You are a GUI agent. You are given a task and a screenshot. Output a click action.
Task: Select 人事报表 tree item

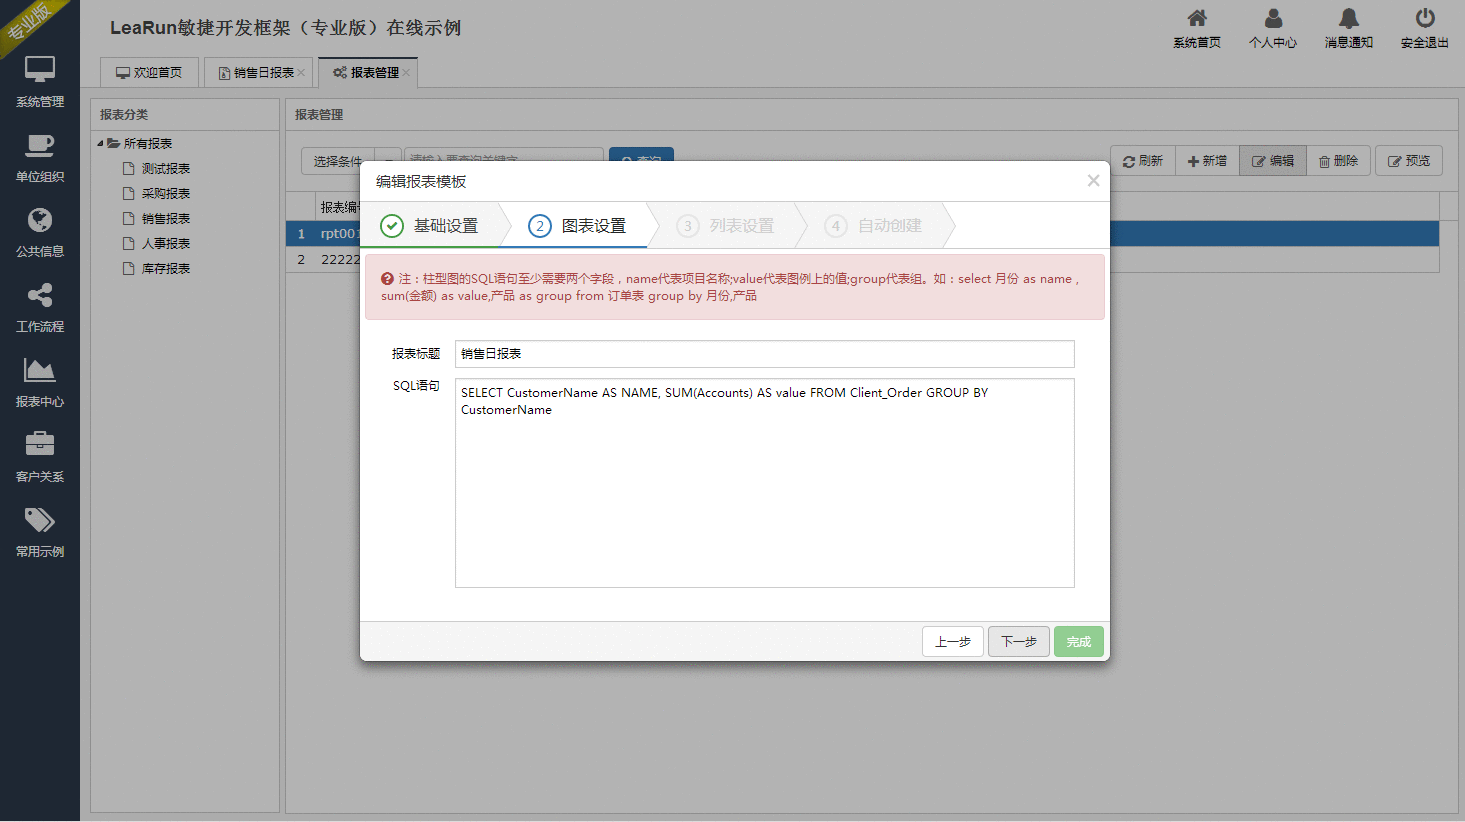coord(166,244)
